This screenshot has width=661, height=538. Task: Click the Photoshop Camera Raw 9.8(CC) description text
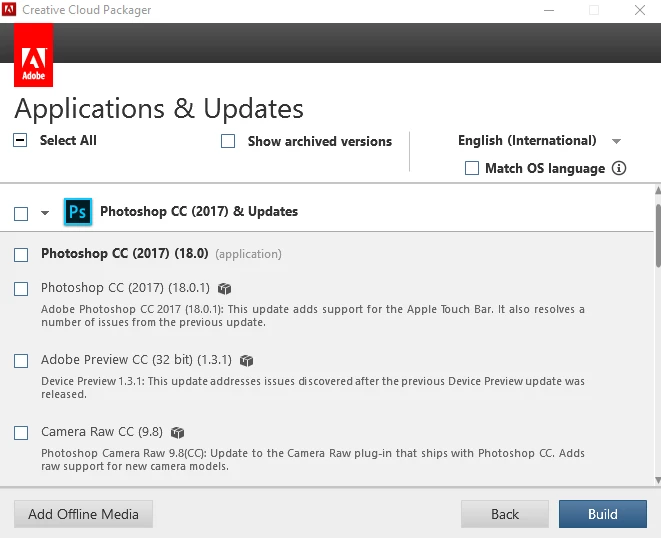pyautogui.click(x=313, y=460)
